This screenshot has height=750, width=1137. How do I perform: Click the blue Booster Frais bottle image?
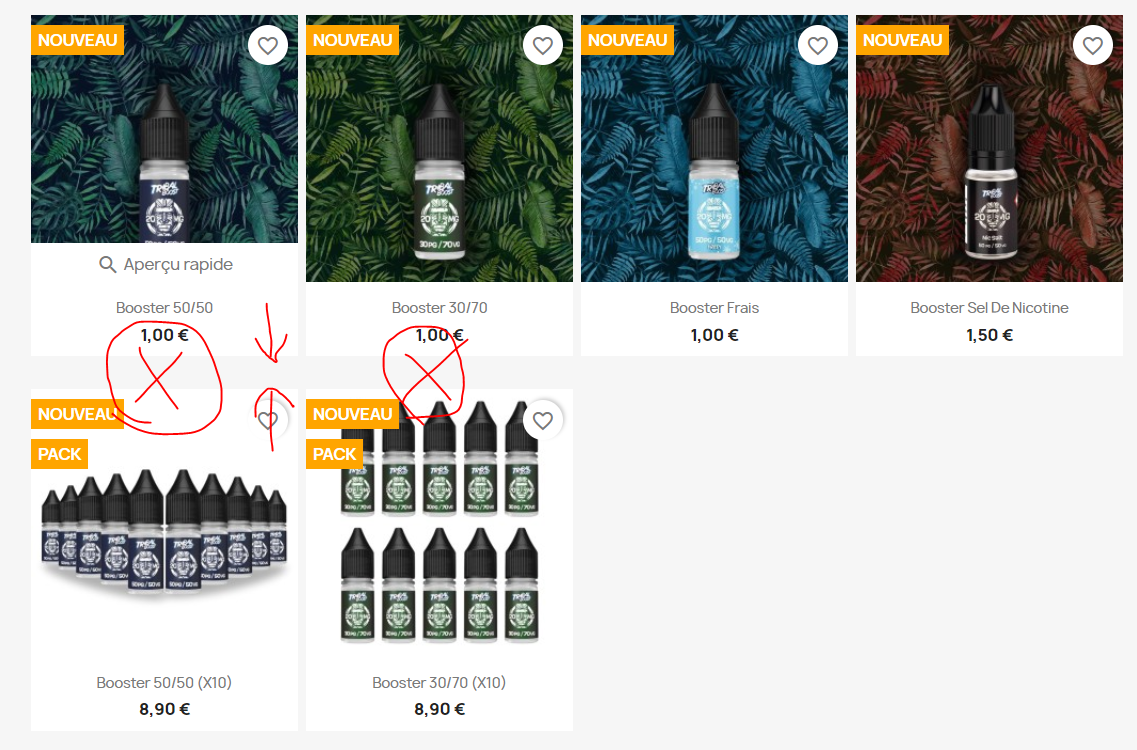pos(714,149)
